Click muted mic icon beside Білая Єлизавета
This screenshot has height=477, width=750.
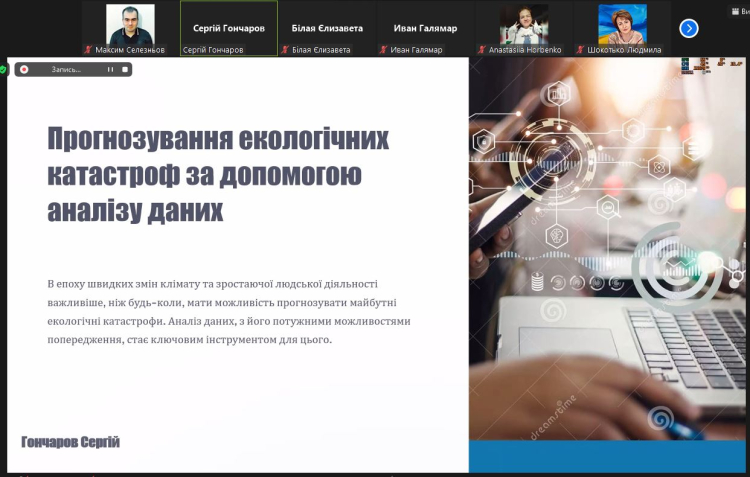click(285, 49)
